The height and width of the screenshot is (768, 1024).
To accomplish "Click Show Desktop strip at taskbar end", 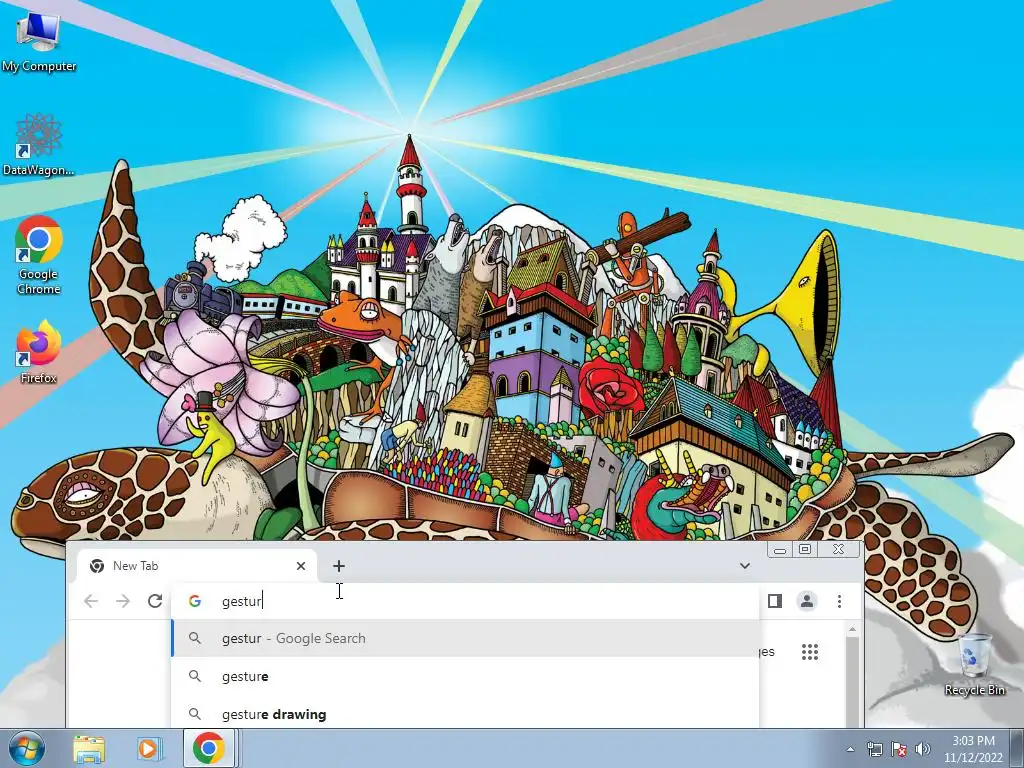I will (x=1017, y=748).
